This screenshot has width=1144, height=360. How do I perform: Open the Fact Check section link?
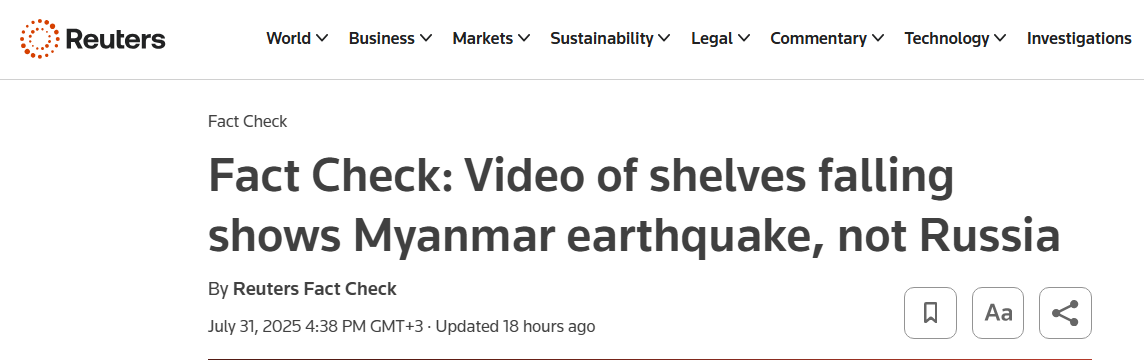[x=247, y=121]
